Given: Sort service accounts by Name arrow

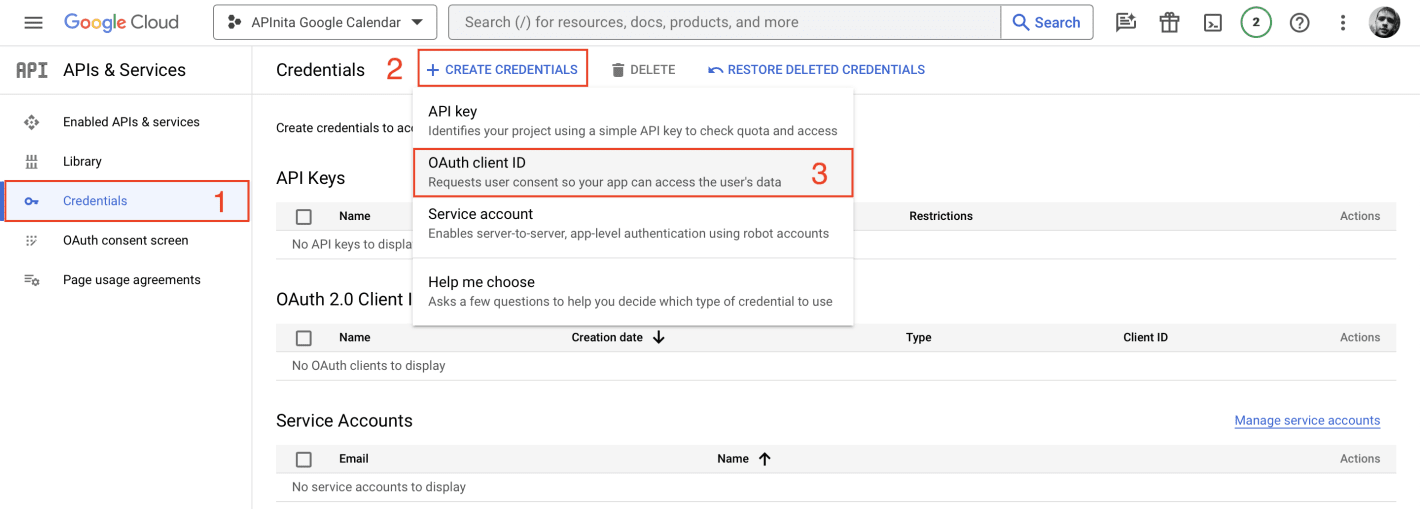Looking at the screenshot, I should tap(765, 459).
